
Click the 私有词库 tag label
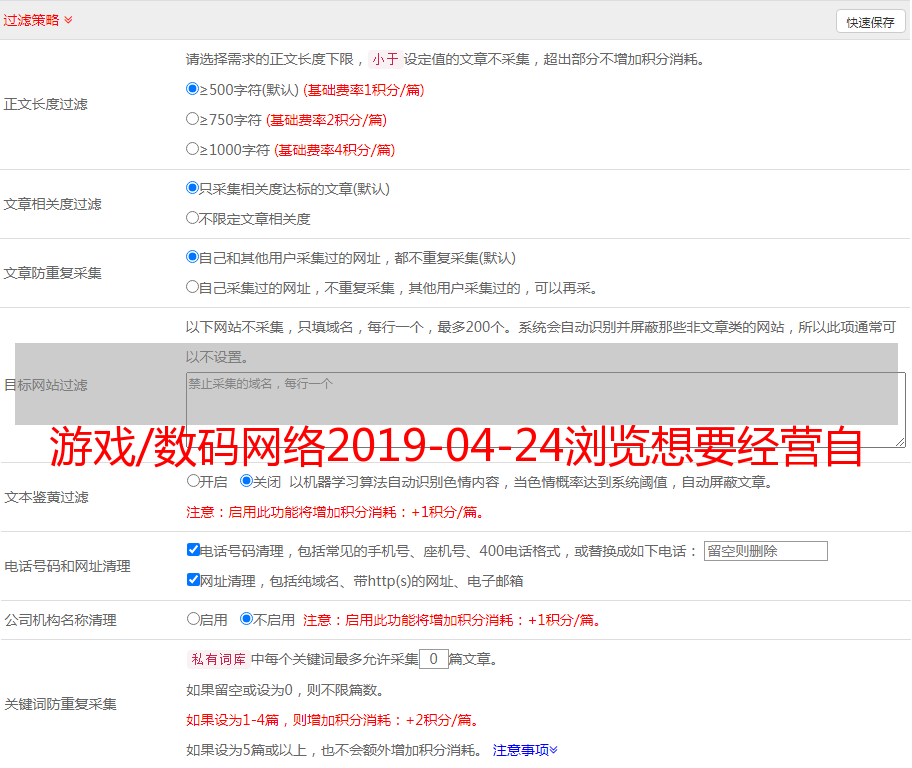click(216, 659)
